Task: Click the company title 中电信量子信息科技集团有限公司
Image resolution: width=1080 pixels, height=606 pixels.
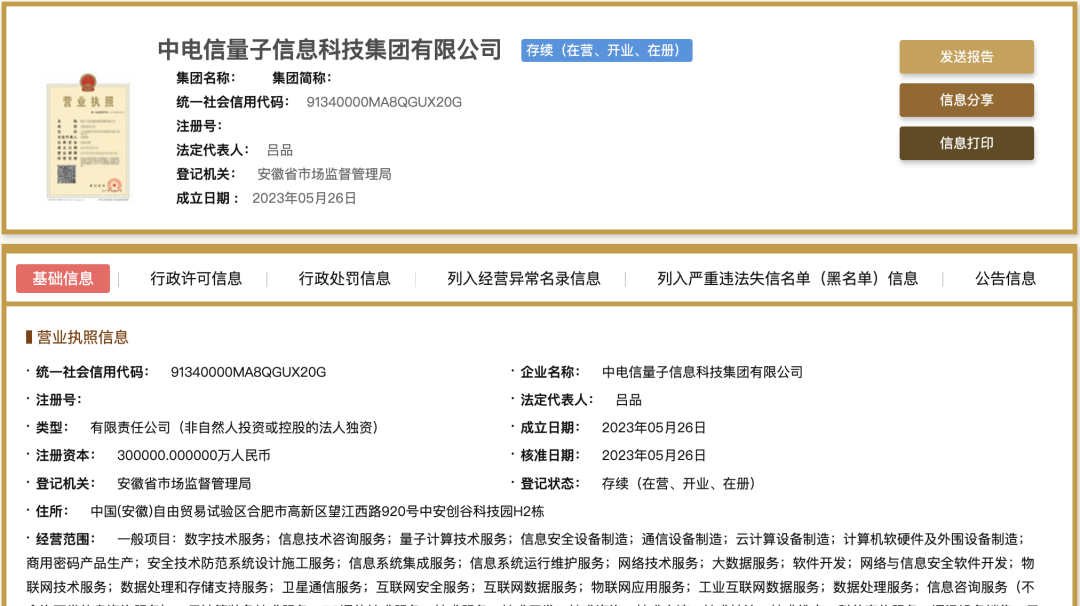Action: [x=329, y=49]
